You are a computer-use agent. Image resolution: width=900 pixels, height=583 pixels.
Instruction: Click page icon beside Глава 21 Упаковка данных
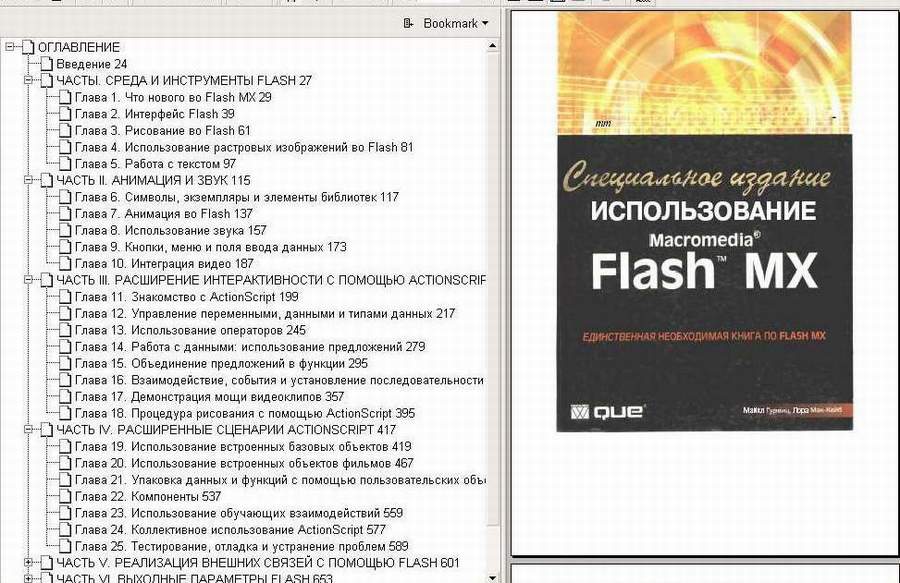[x=65, y=480]
